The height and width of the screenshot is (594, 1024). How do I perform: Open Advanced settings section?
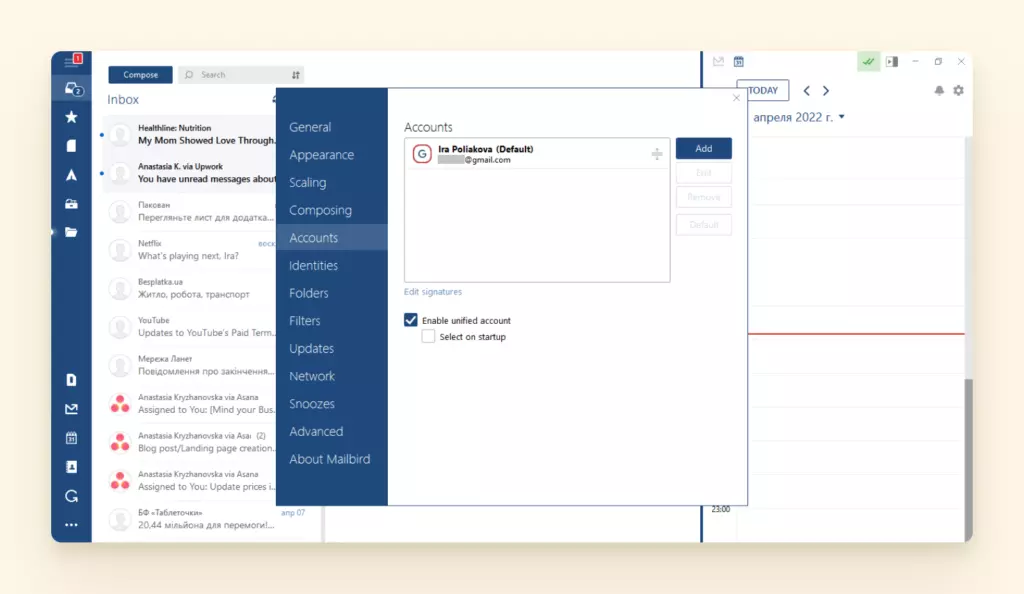tap(332, 431)
